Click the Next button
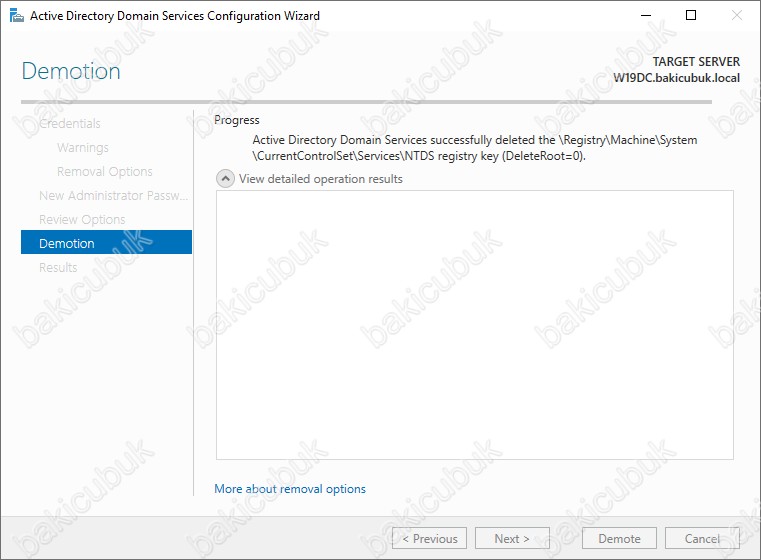The image size is (761, 560). coord(512,538)
